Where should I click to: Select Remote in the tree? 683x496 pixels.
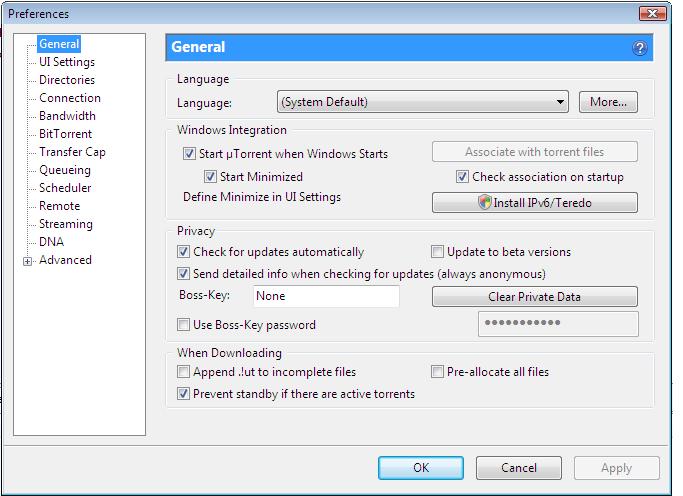(x=59, y=206)
